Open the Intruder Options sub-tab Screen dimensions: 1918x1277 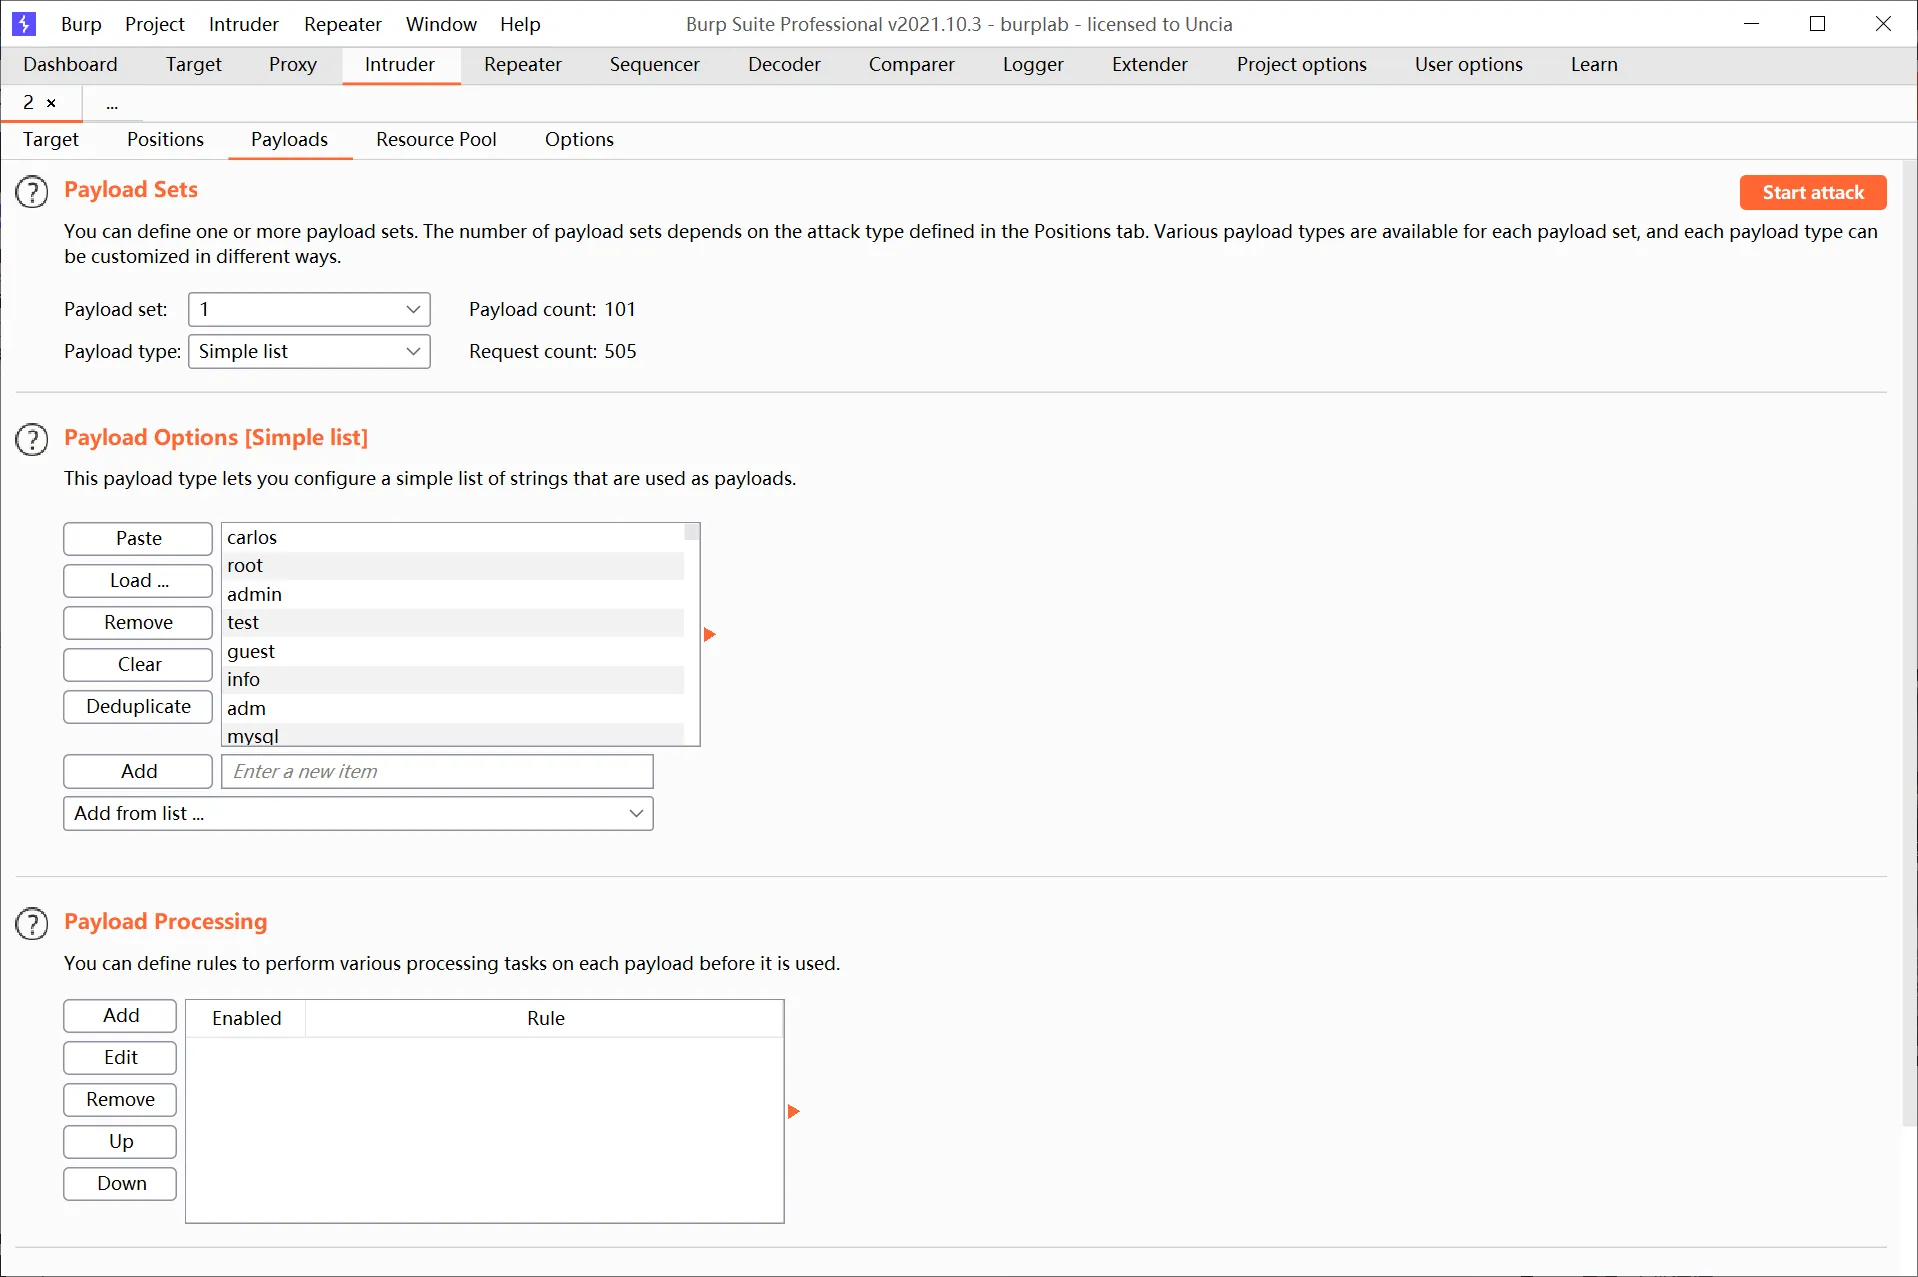[x=579, y=139]
